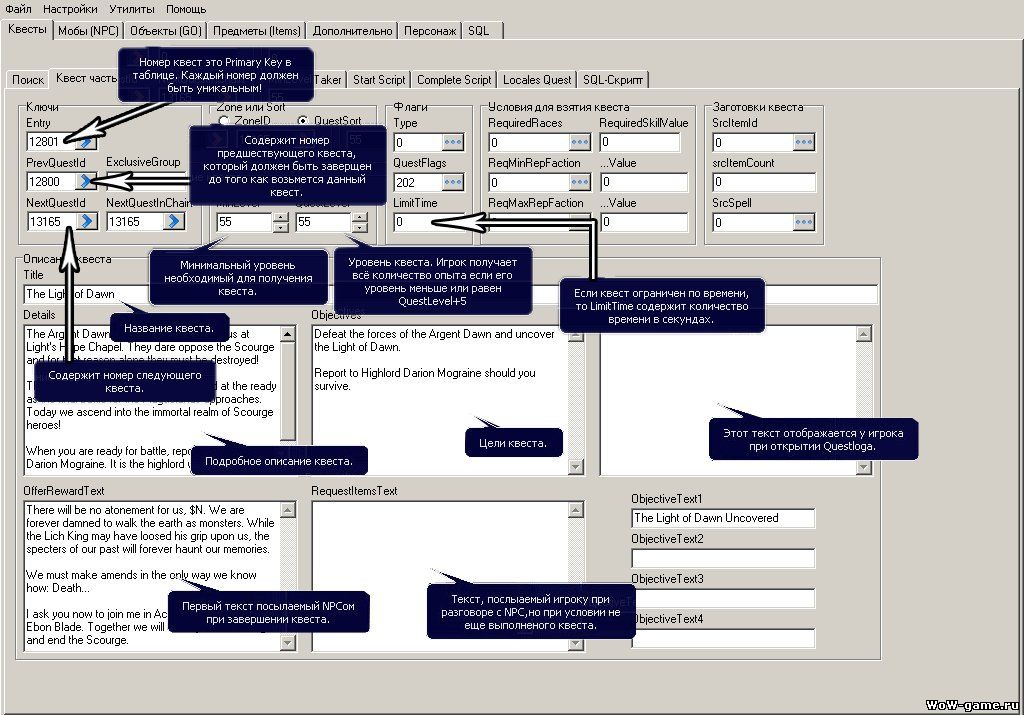Open the QuestFlags ellipsis picker
1024x715 pixels.
click(453, 182)
